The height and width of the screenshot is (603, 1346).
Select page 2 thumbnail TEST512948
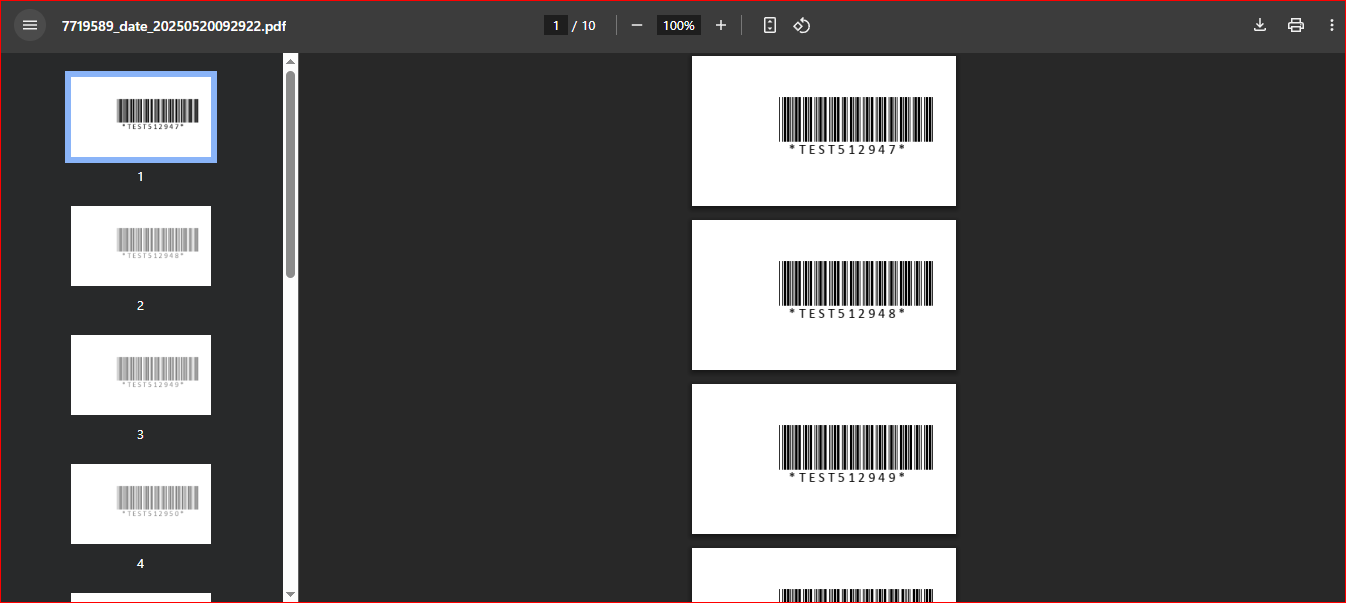[x=141, y=246]
